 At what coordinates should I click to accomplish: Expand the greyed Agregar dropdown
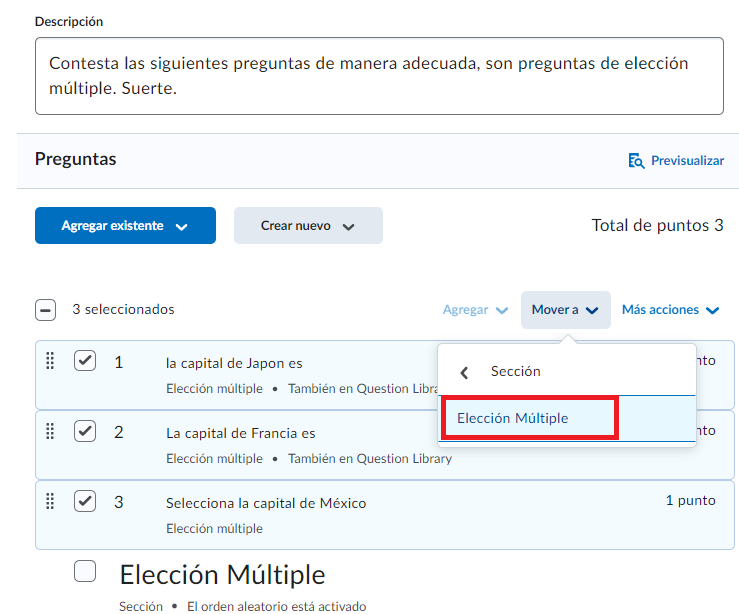(475, 310)
